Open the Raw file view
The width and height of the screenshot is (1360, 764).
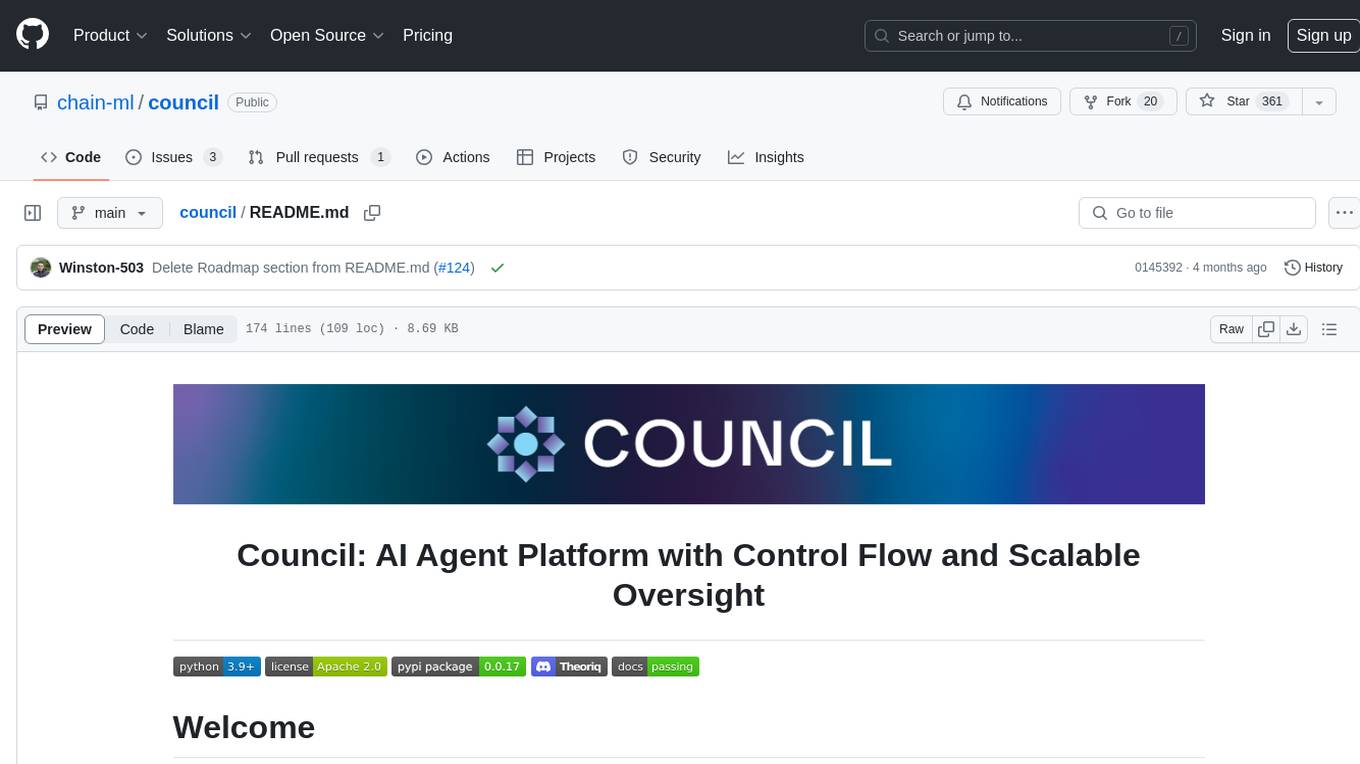pyautogui.click(x=1231, y=329)
